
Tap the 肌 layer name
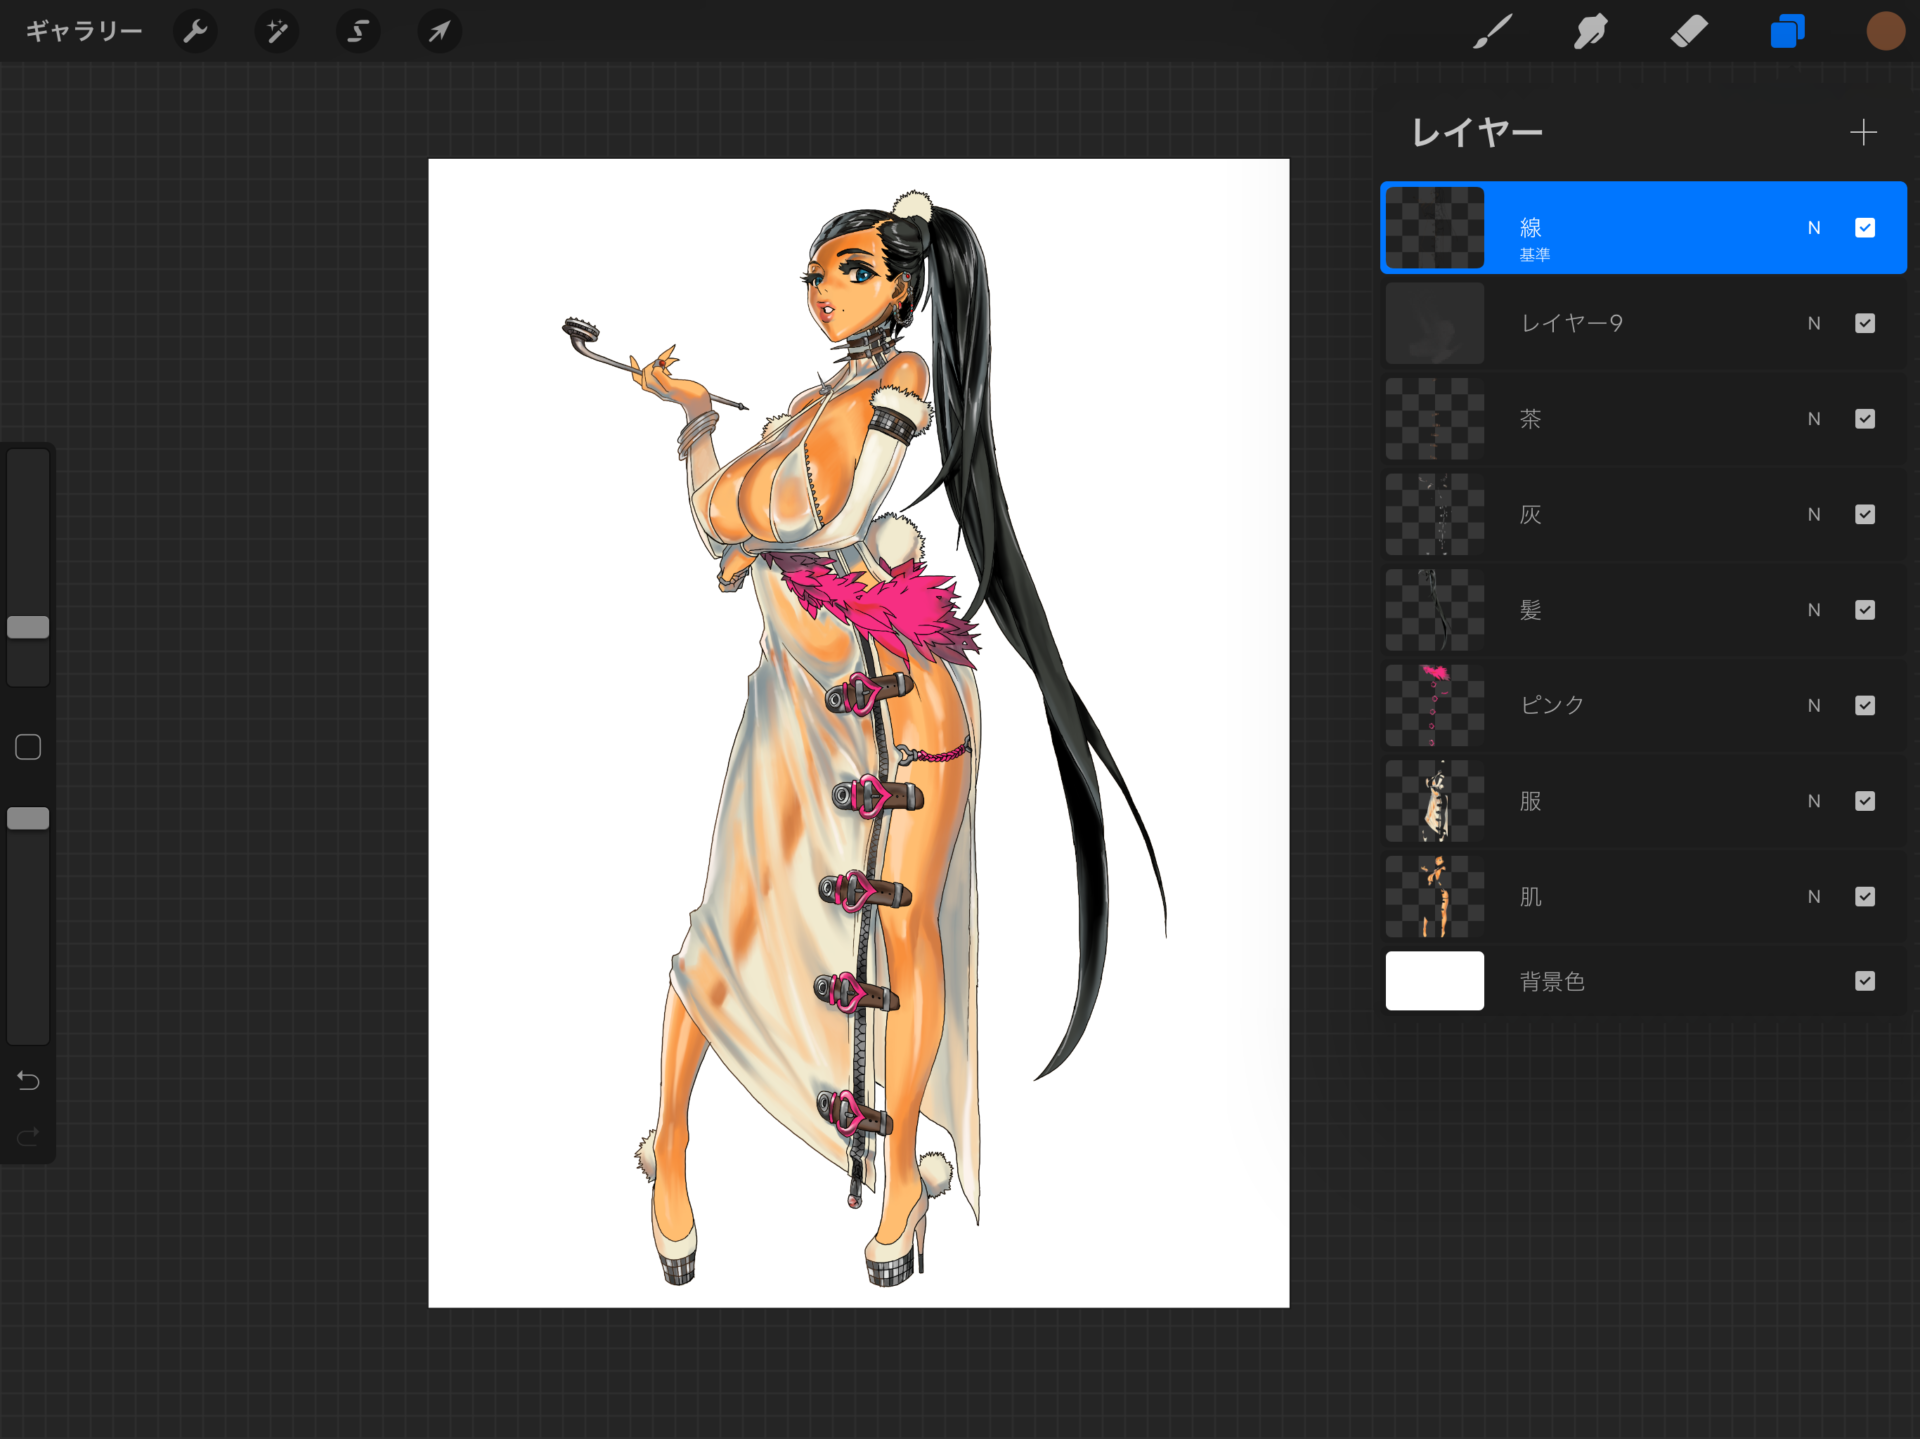(1530, 896)
